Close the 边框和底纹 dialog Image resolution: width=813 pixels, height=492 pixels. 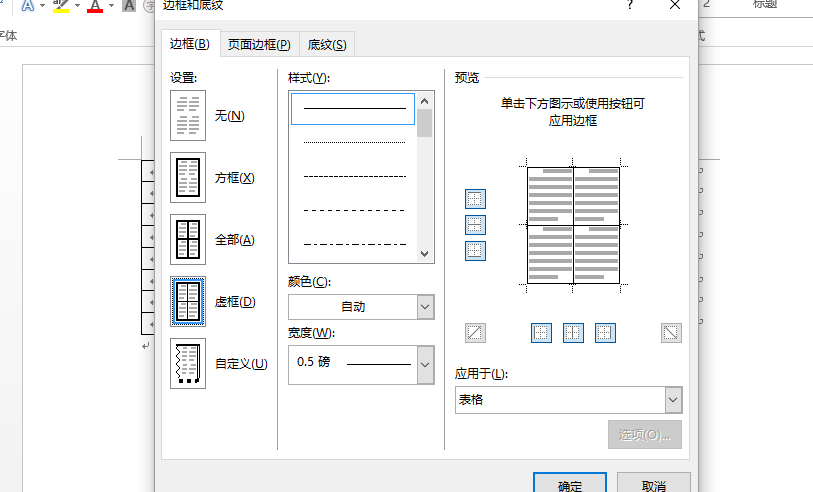coord(675,5)
